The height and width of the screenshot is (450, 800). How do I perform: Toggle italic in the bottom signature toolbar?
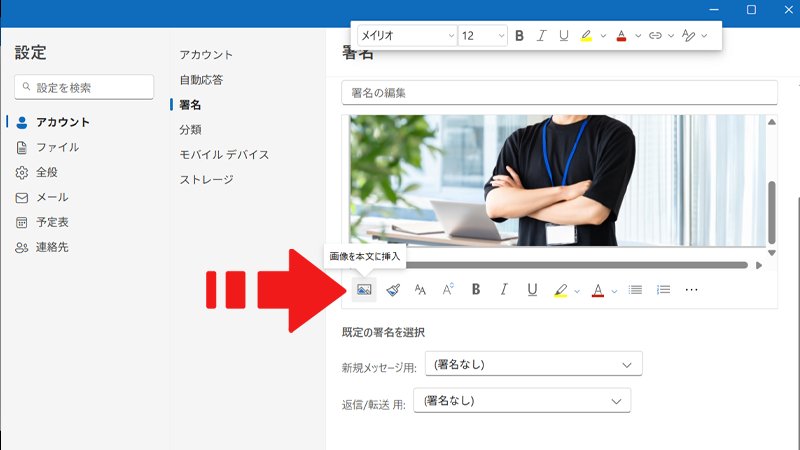point(504,290)
